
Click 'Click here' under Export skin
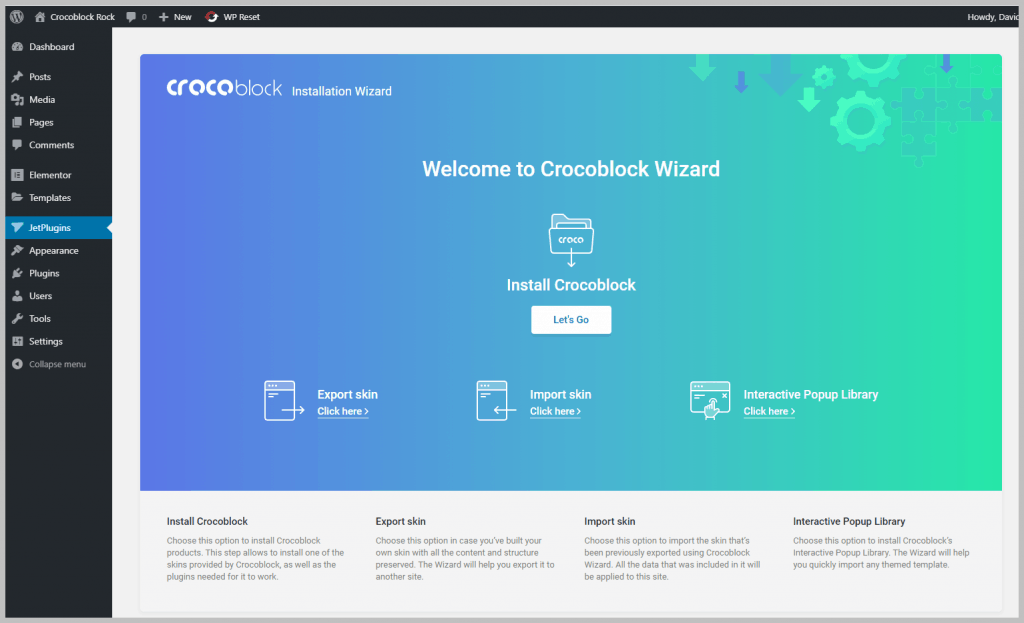(x=342, y=410)
